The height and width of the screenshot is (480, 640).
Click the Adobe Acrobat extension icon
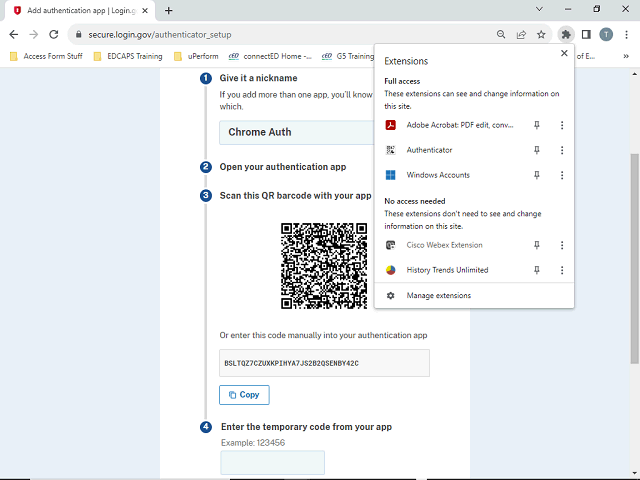[x=391, y=125]
